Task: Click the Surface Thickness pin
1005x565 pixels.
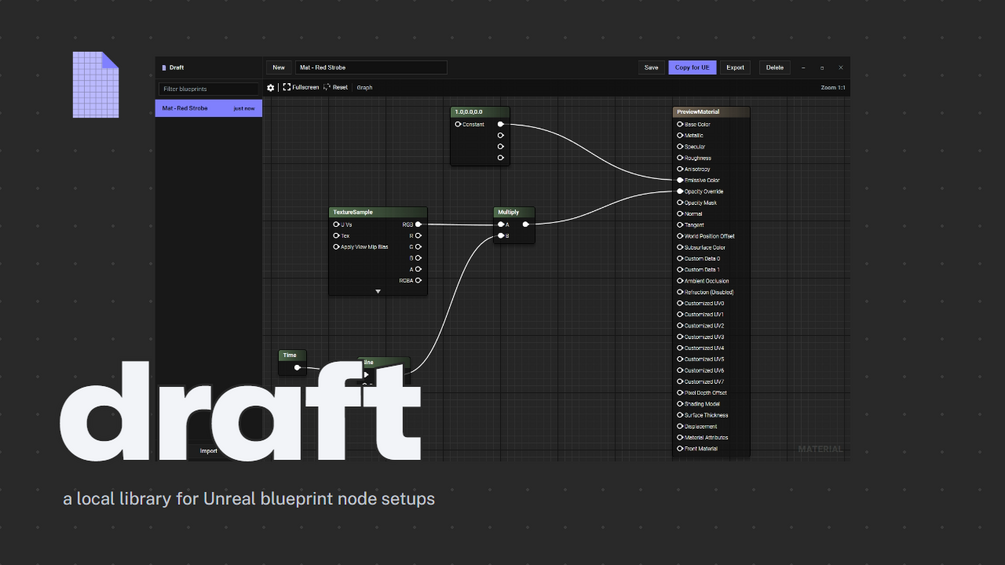Action: click(680, 415)
